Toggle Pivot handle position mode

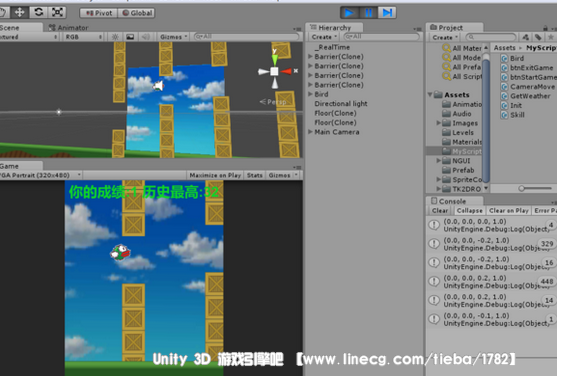click(x=98, y=13)
